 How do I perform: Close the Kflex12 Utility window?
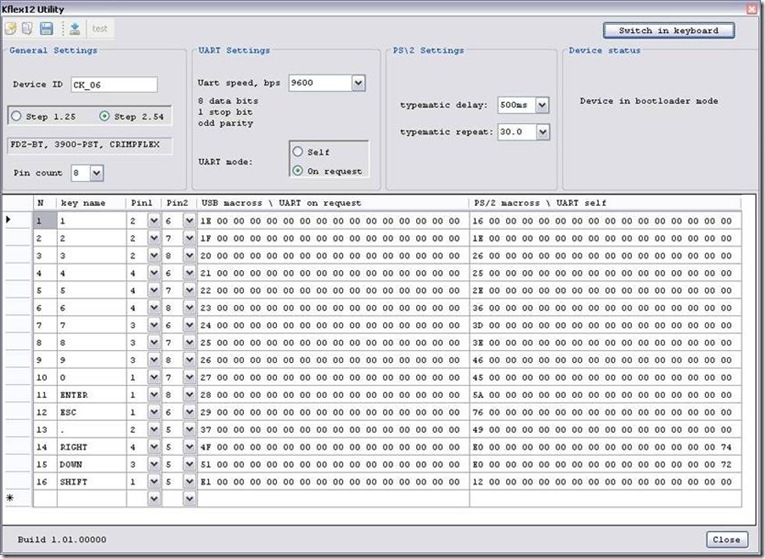tap(752, 8)
